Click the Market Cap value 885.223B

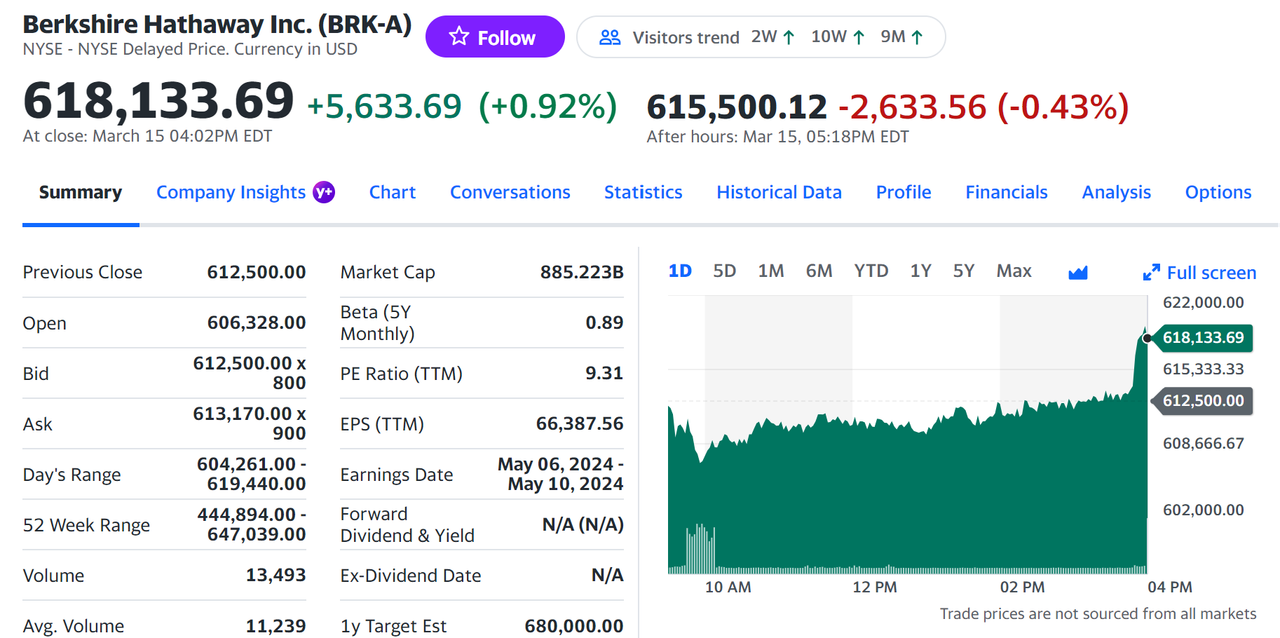[x=581, y=272]
